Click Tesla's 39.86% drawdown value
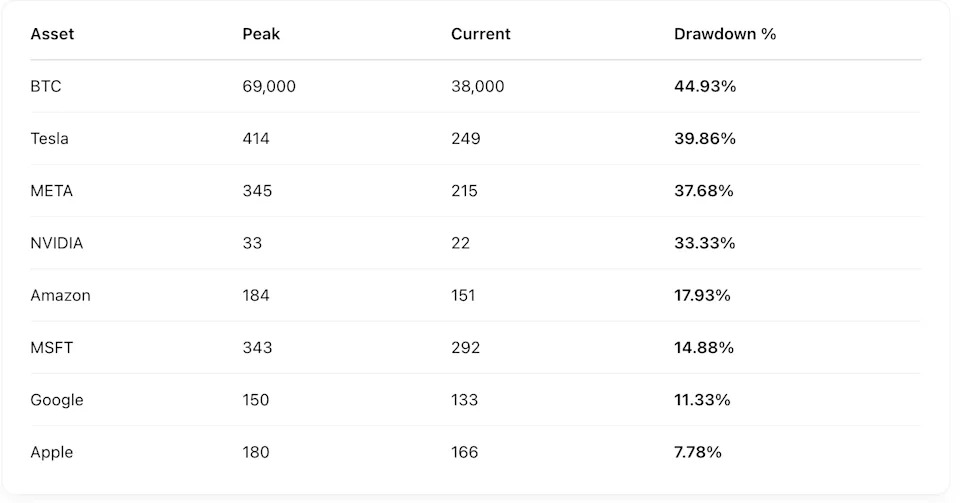 705,138
